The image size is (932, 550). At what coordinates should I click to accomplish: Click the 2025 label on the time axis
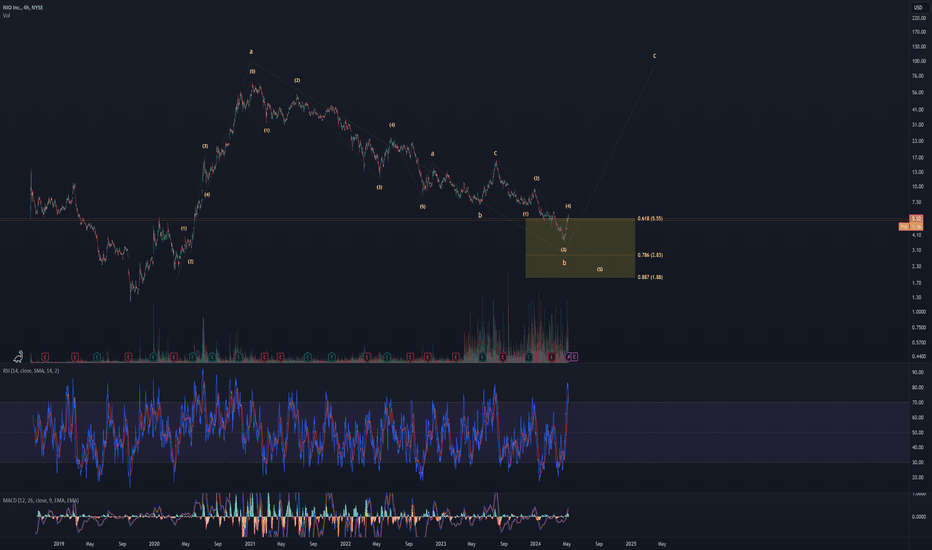pyautogui.click(x=631, y=543)
